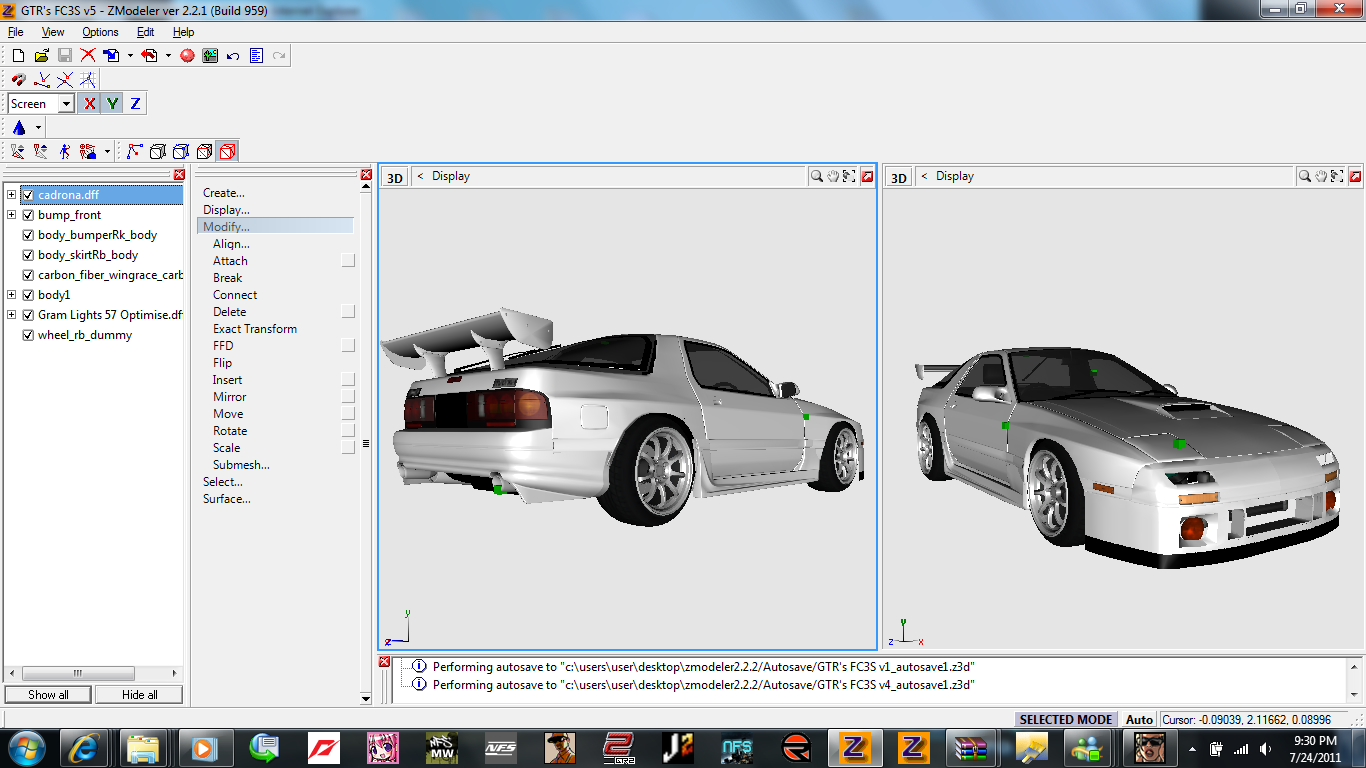Click the Hide all button
Image resolution: width=1366 pixels, height=768 pixels.
(139, 695)
